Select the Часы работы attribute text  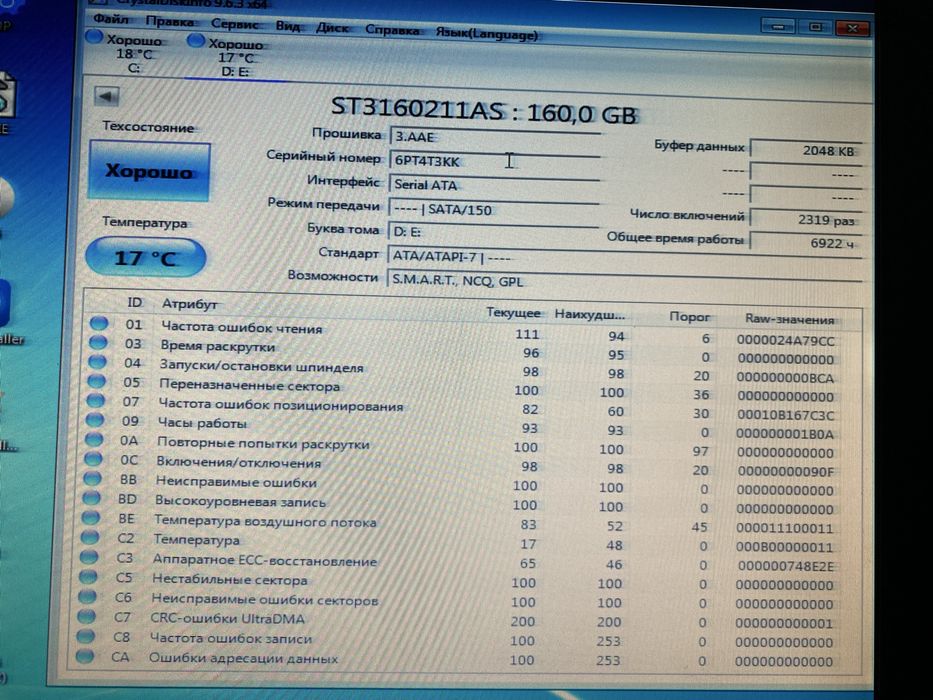point(202,423)
